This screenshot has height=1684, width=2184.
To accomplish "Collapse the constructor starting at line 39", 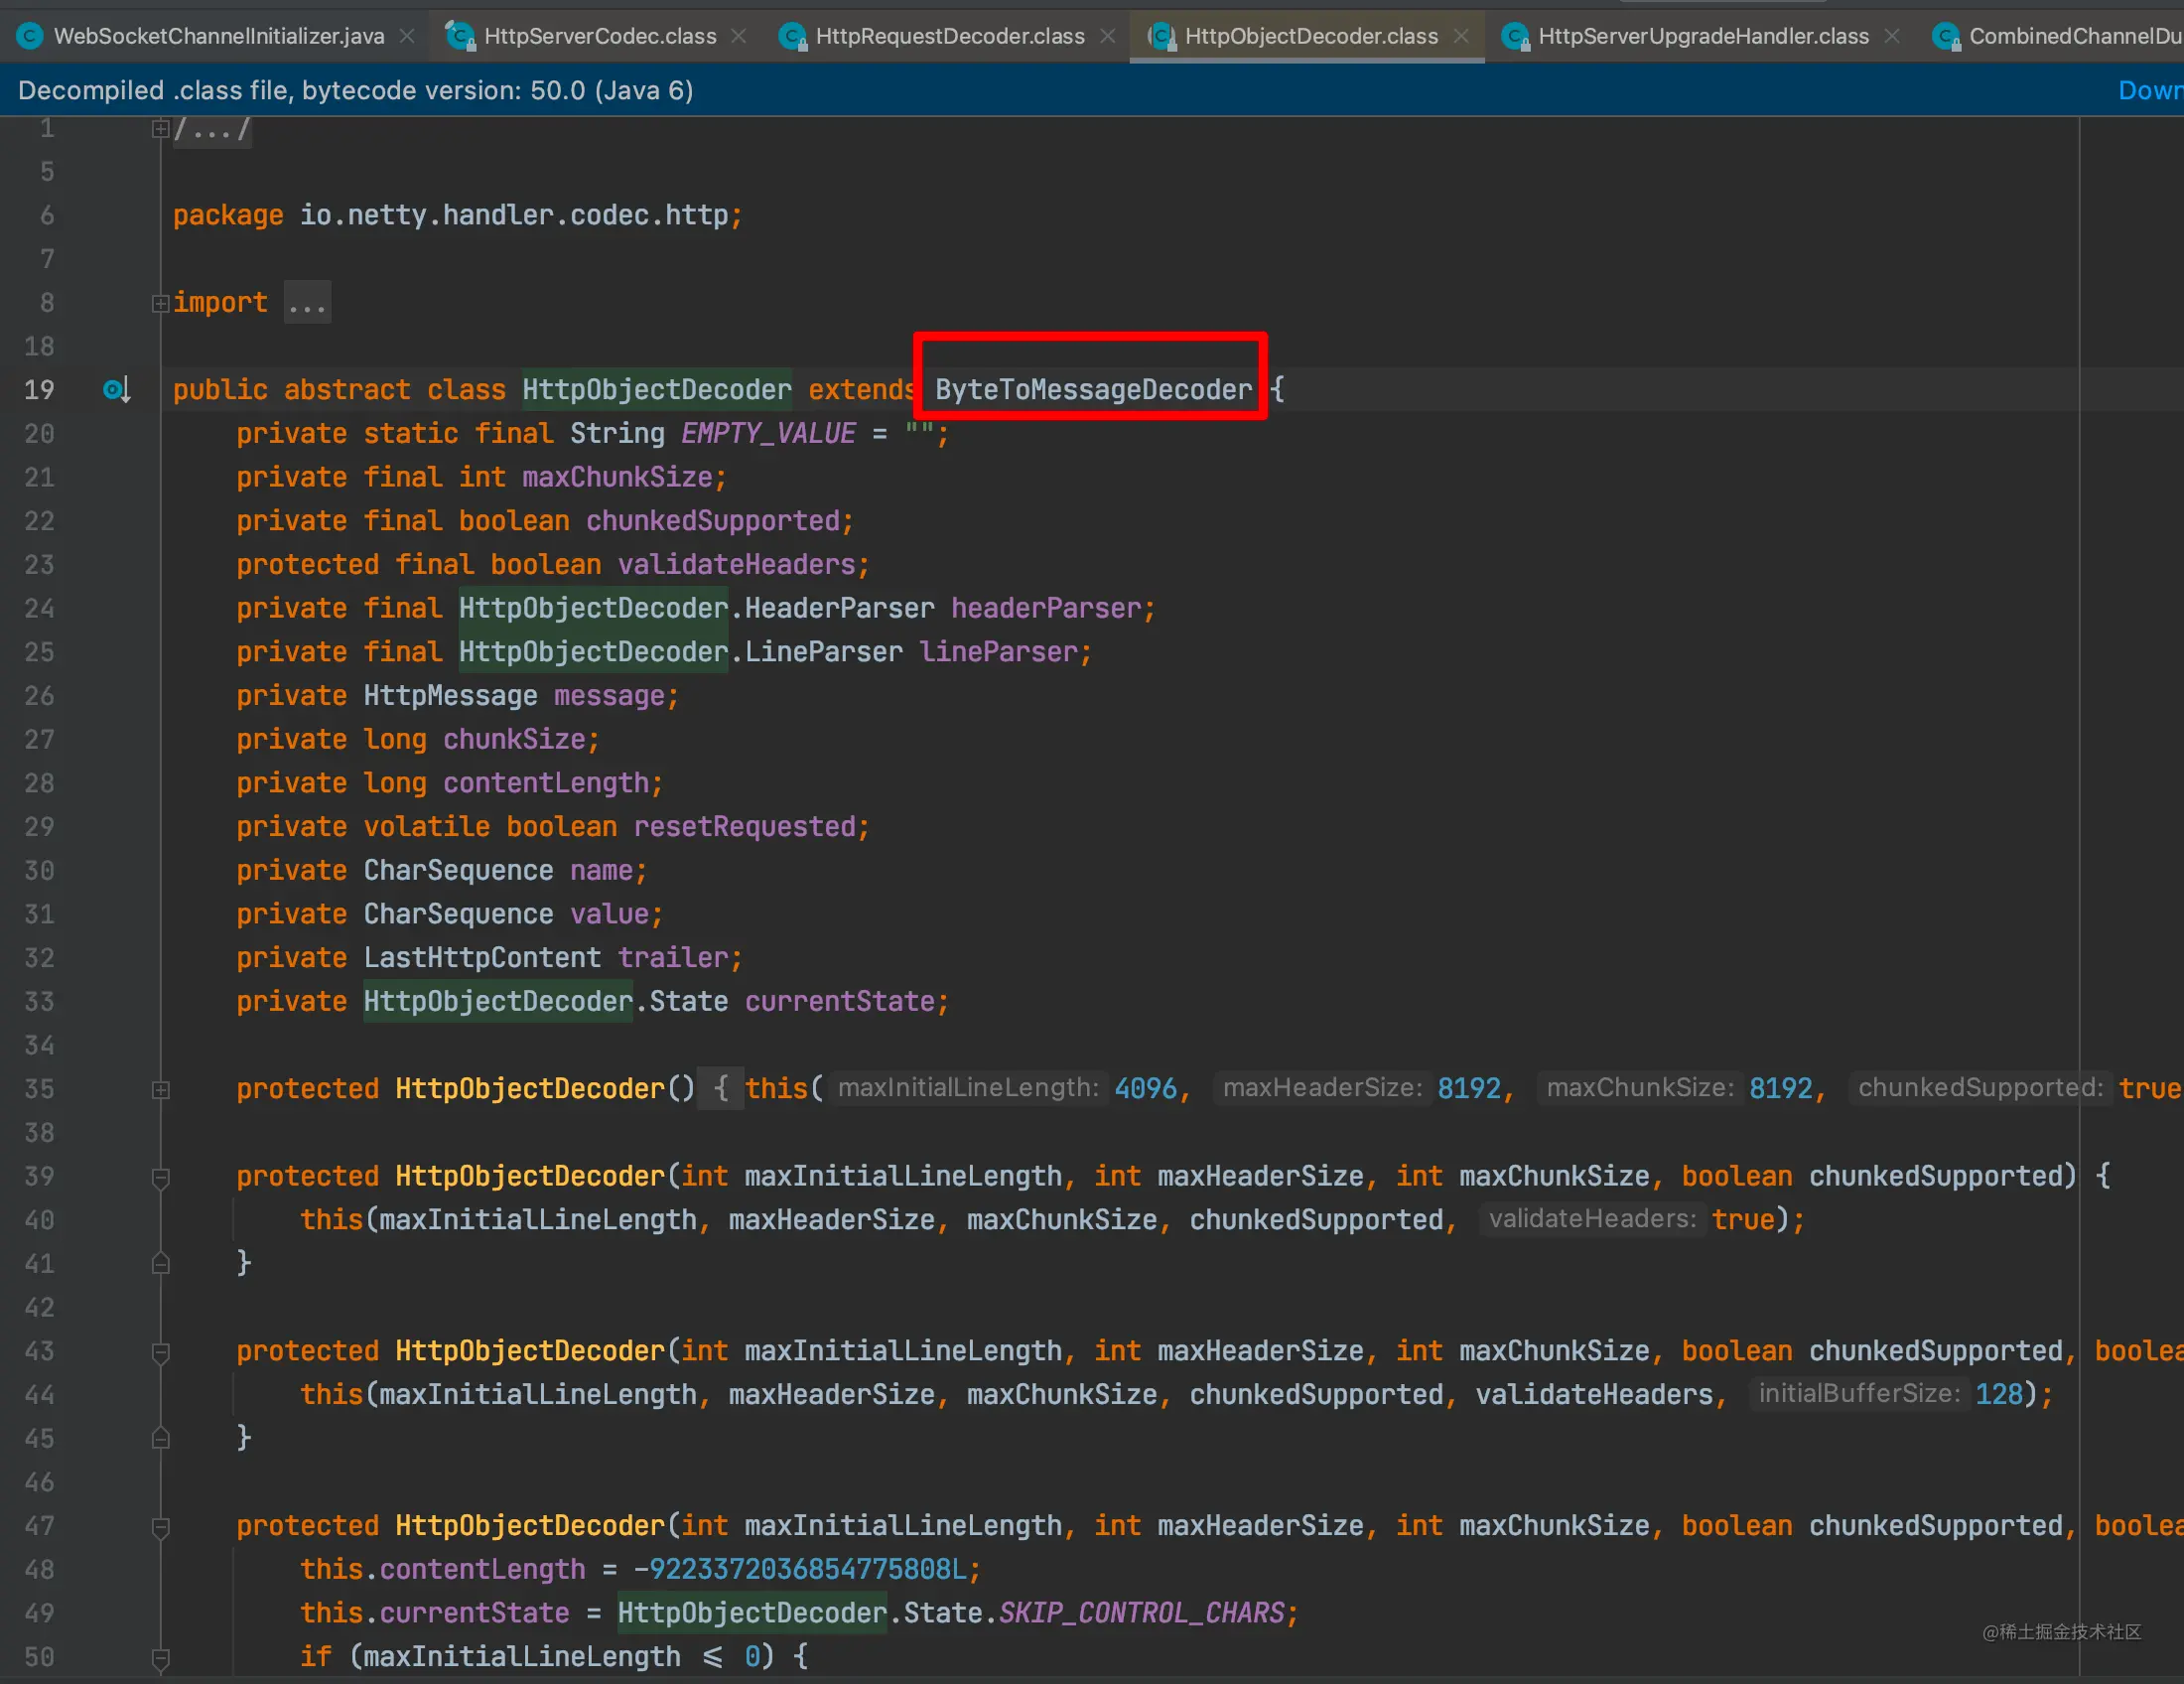I will tap(160, 1178).
